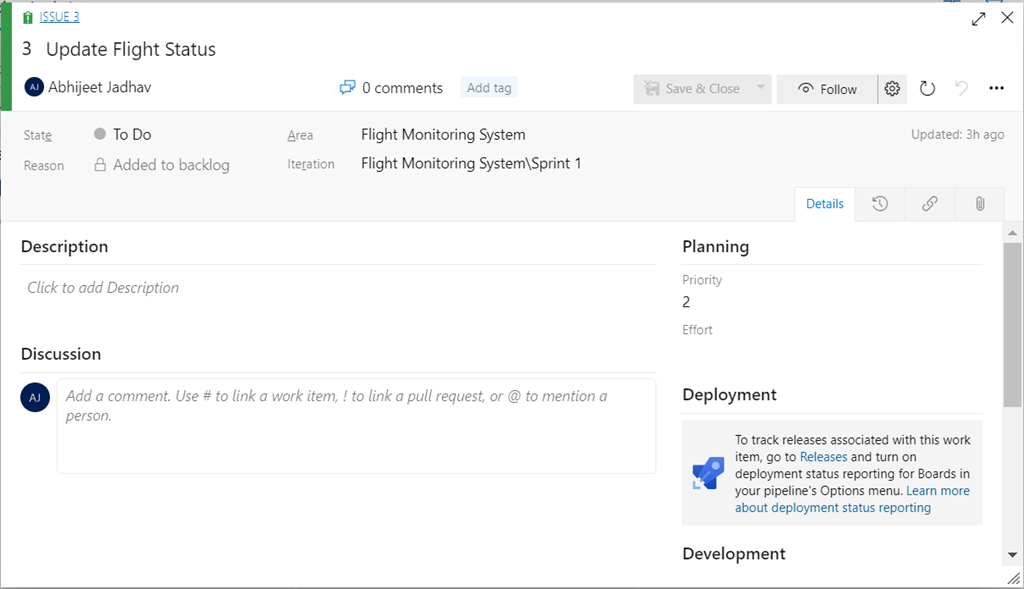Open the Releases link
1024x589 pixels.
(x=823, y=457)
